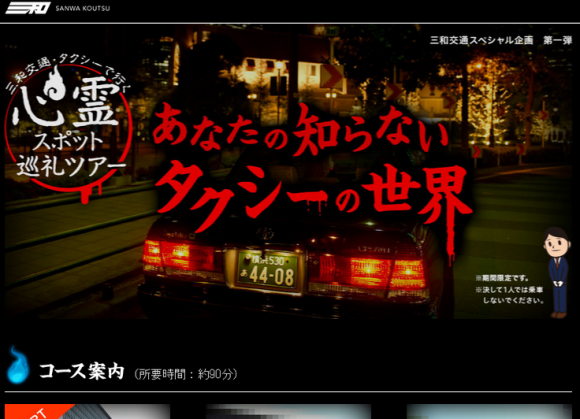Screen dimensions: 580x419
Task: Open the rightmost course spot thumbnail
Action: pyautogui.click(x=489, y=411)
